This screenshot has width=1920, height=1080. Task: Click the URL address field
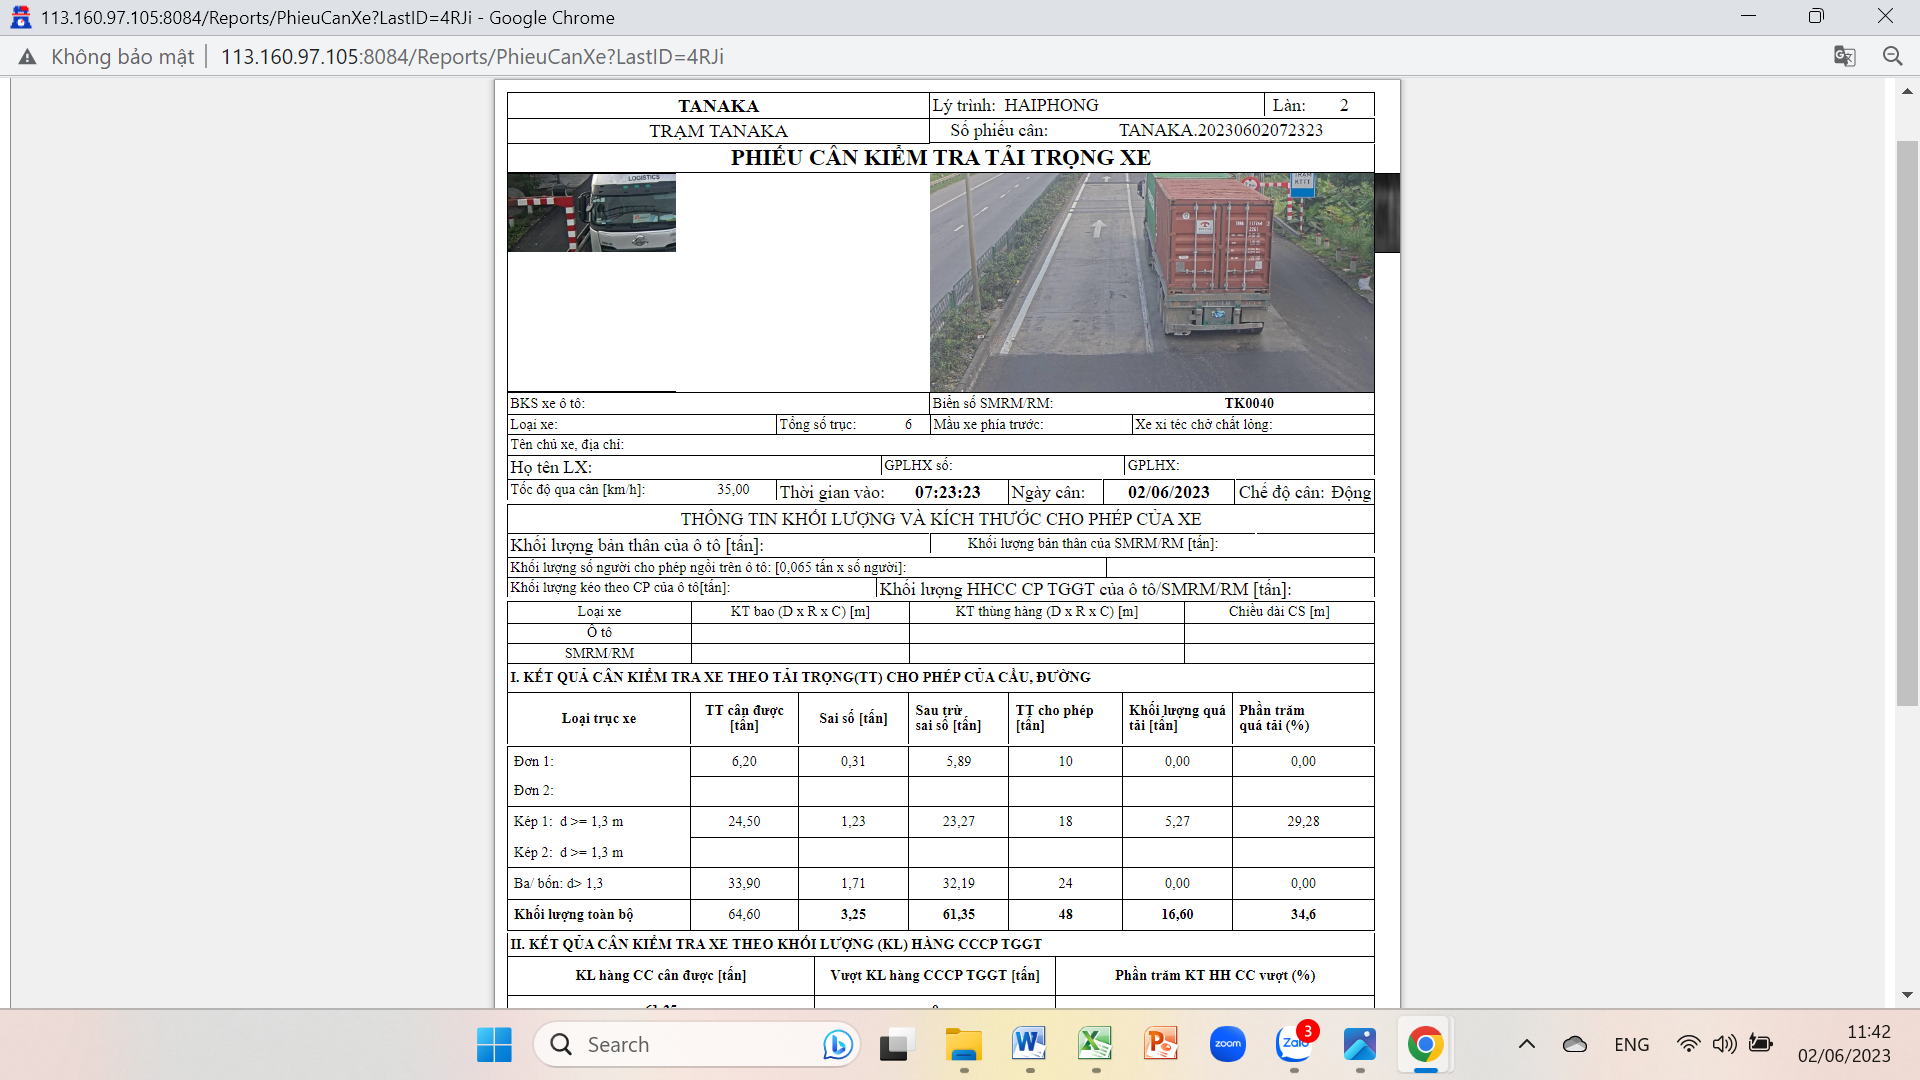point(472,57)
